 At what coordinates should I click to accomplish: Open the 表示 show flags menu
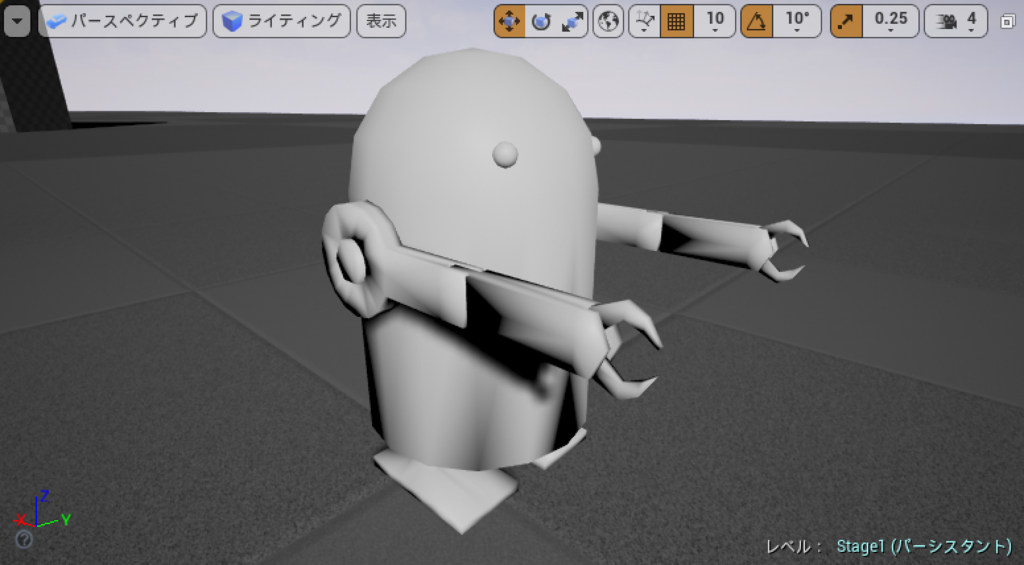point(381,21)
